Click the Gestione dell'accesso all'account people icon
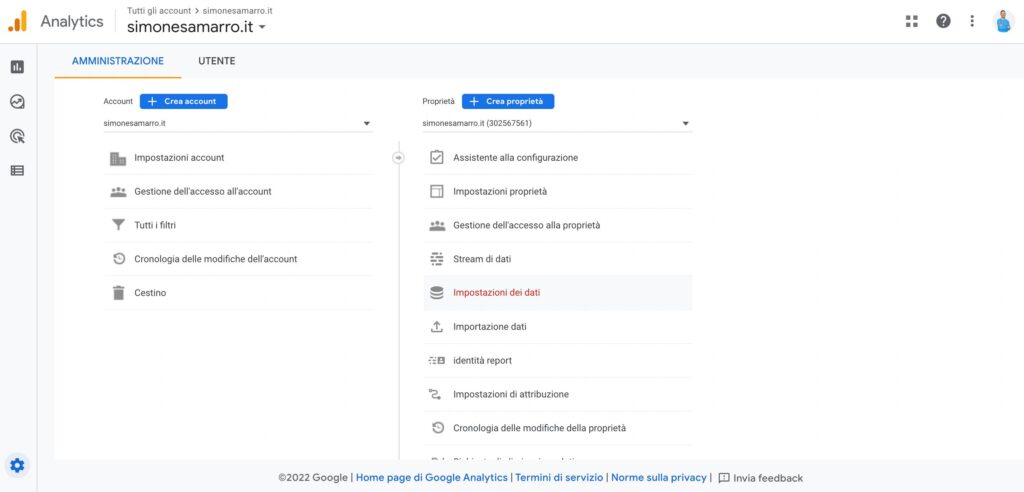Image resolution: width=1024 pixels, height=492 pixels. [x=118, y=192]
